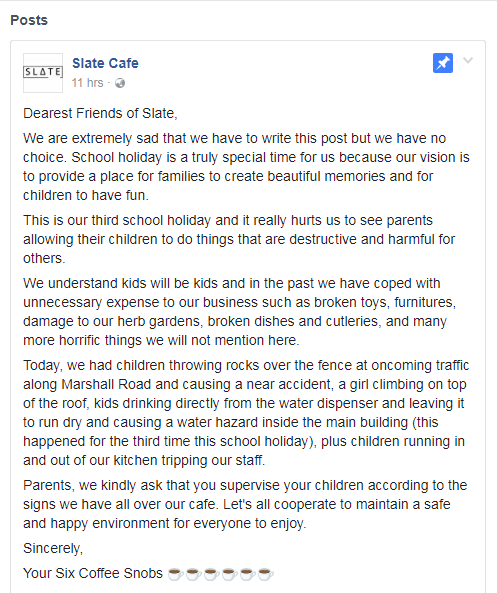
Task: Click the first coffee cup emoji
Action: pos(176,574)
